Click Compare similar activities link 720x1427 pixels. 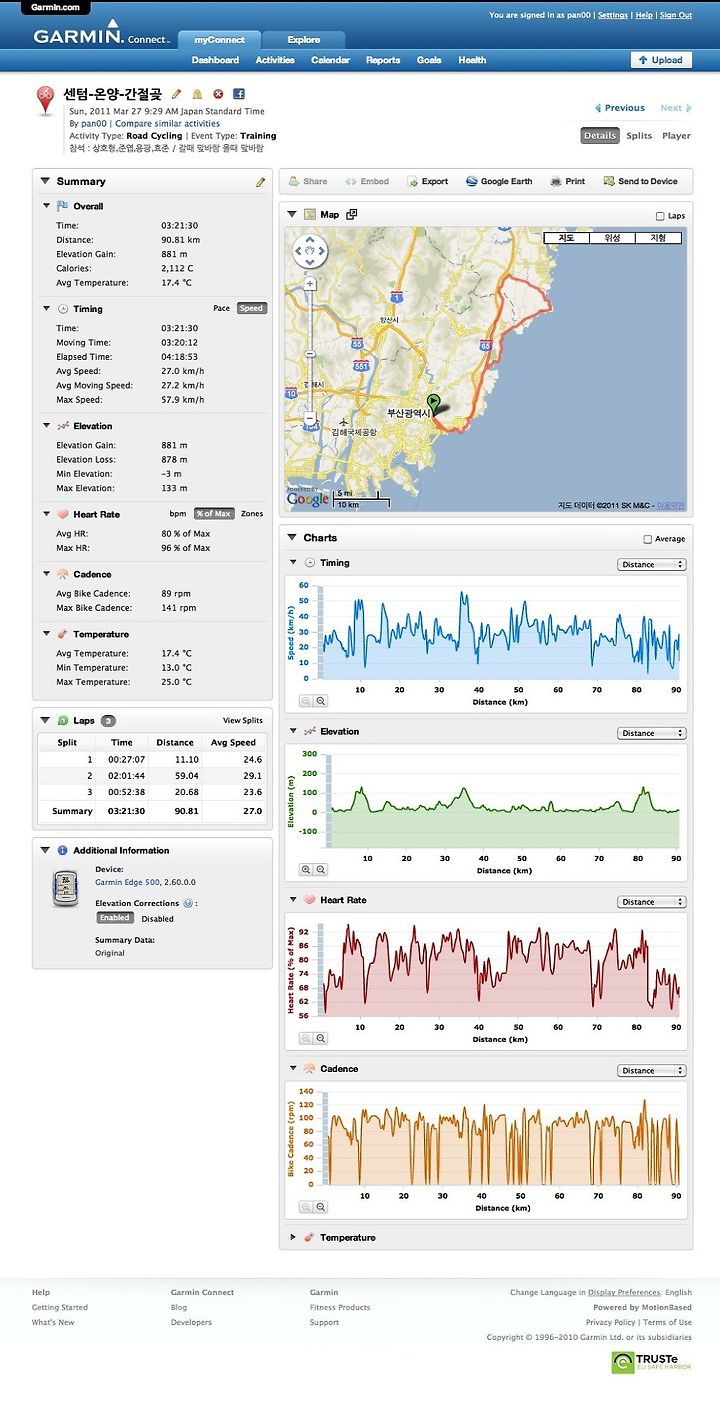(167, 124)
